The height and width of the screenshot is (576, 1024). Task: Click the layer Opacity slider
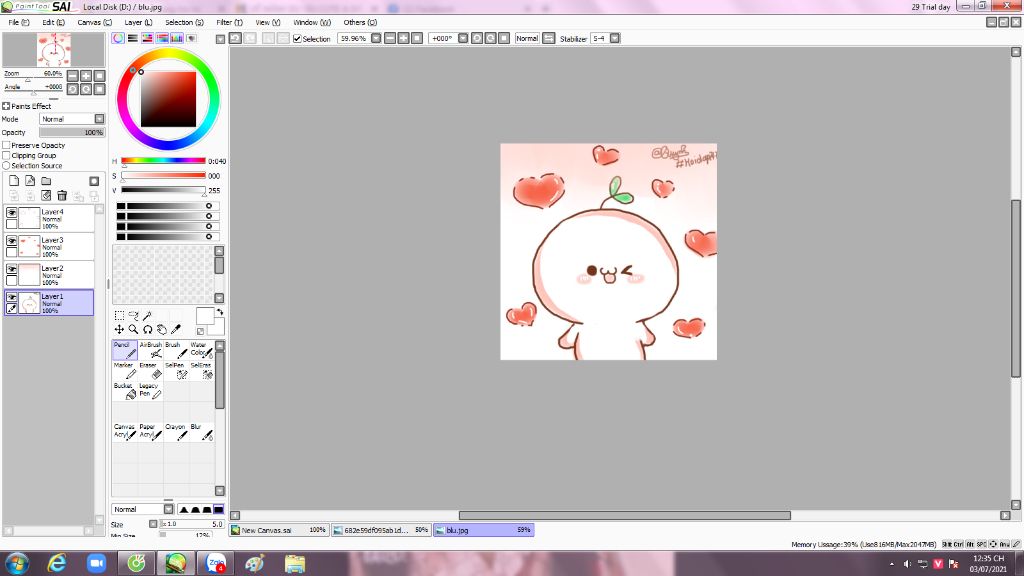(x=72, y=132)
